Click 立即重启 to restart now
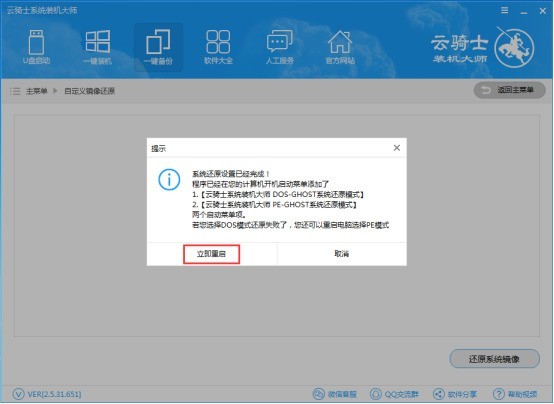Screen dimensions: 554x404 coord(211,254)
